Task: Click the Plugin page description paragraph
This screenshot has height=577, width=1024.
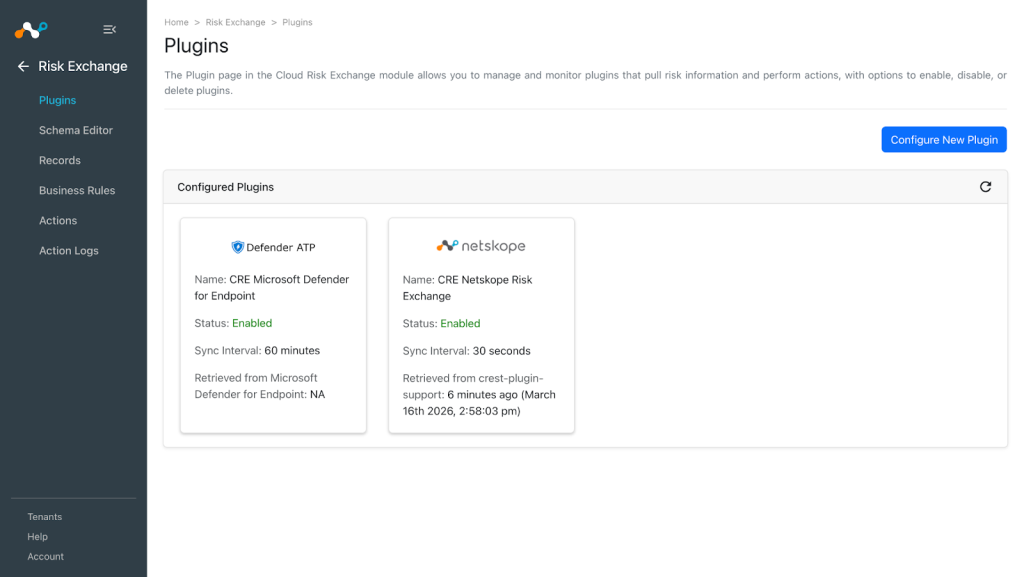Action: point(585,83)
